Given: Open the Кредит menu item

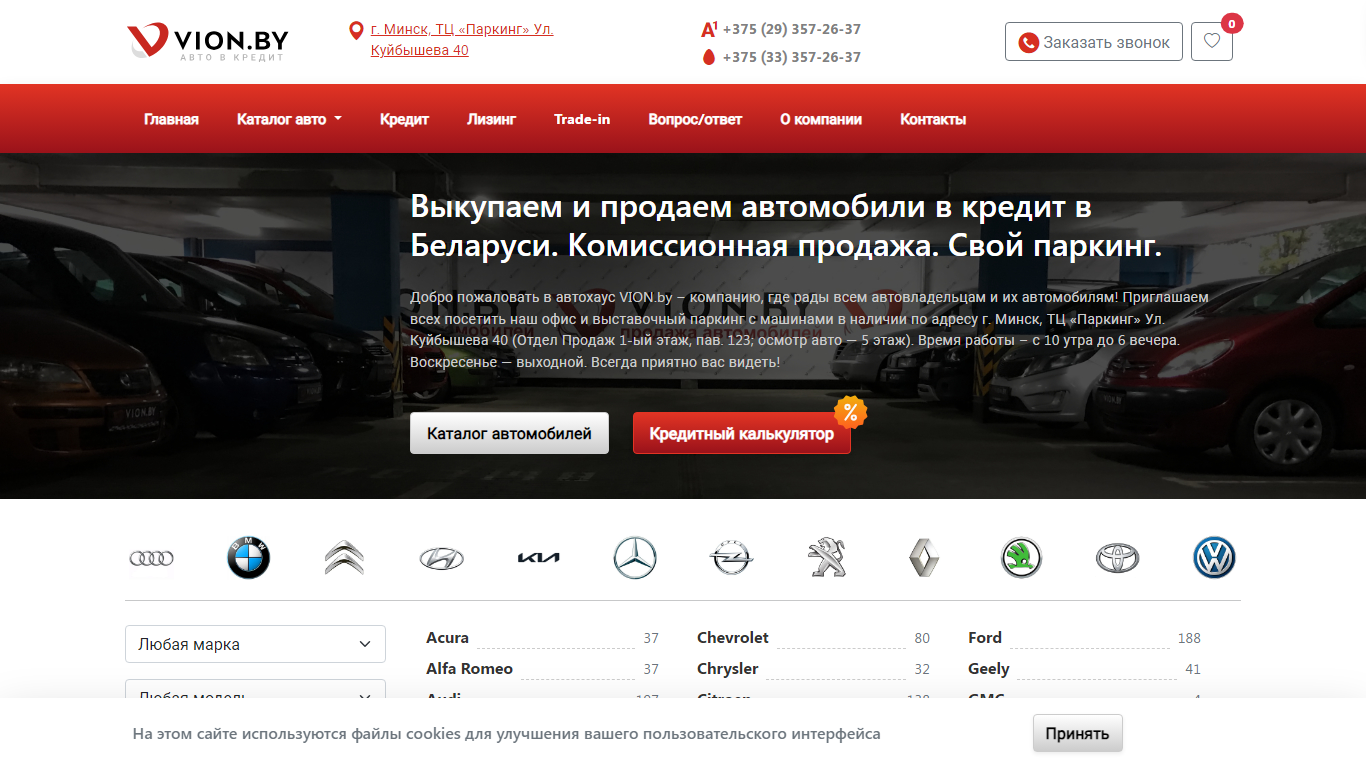Looking at the screenshot, I should 404,119.
